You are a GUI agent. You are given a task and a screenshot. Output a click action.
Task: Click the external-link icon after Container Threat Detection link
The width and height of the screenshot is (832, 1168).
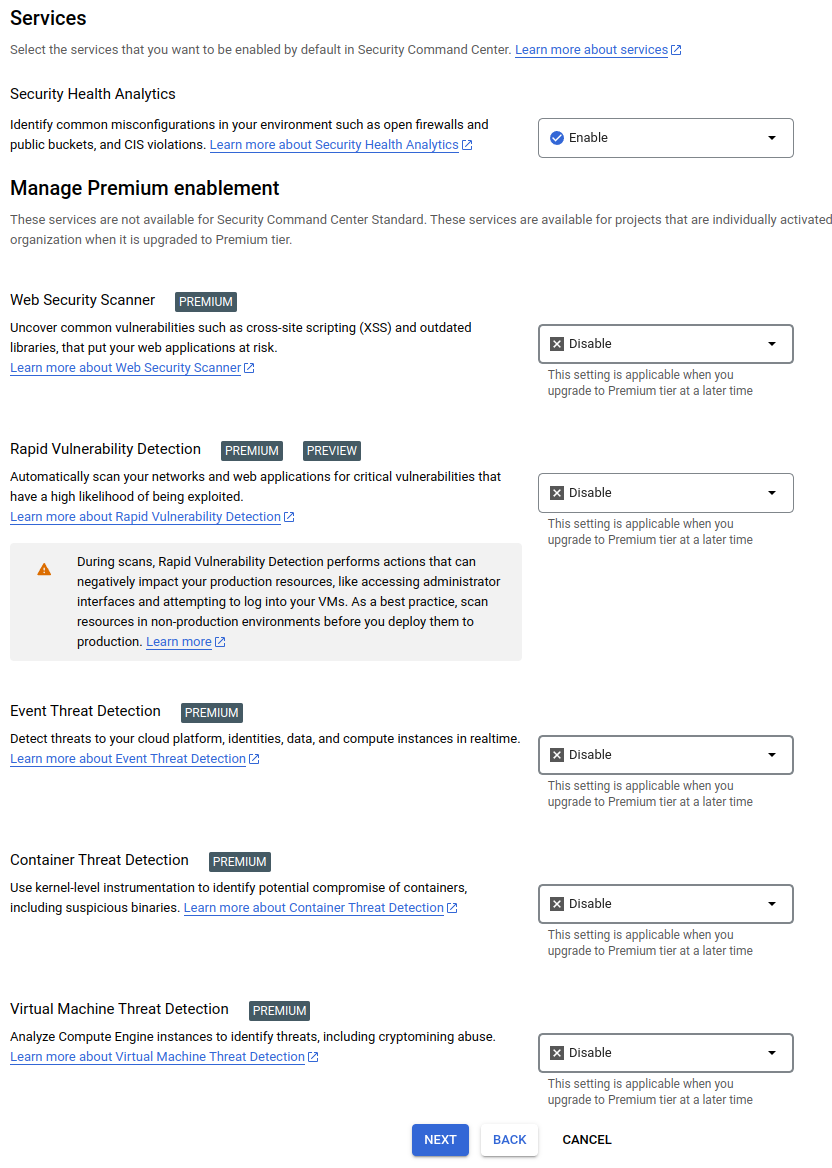(x=452, y=908)
